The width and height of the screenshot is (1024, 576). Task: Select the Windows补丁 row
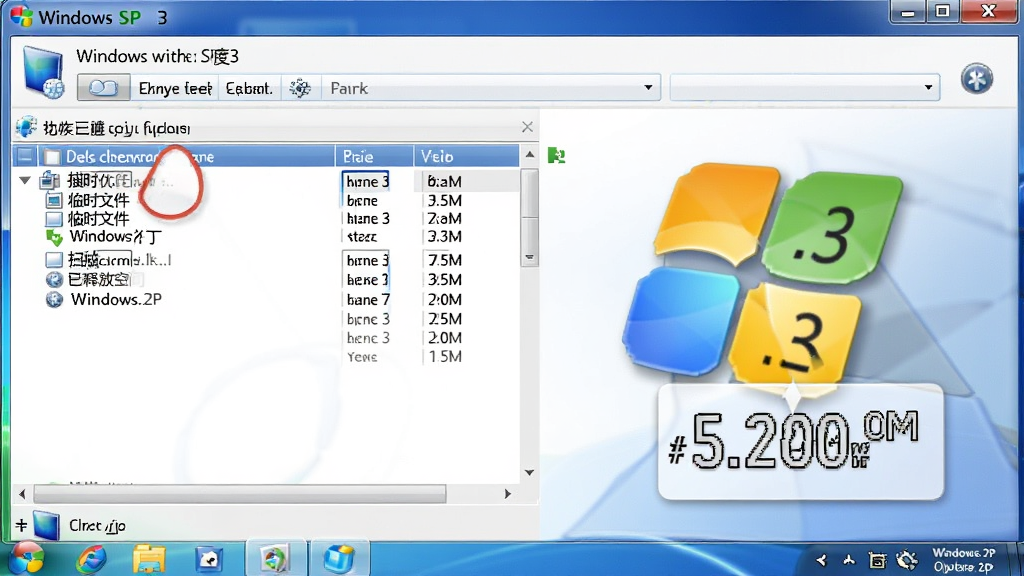click(116, 236)
